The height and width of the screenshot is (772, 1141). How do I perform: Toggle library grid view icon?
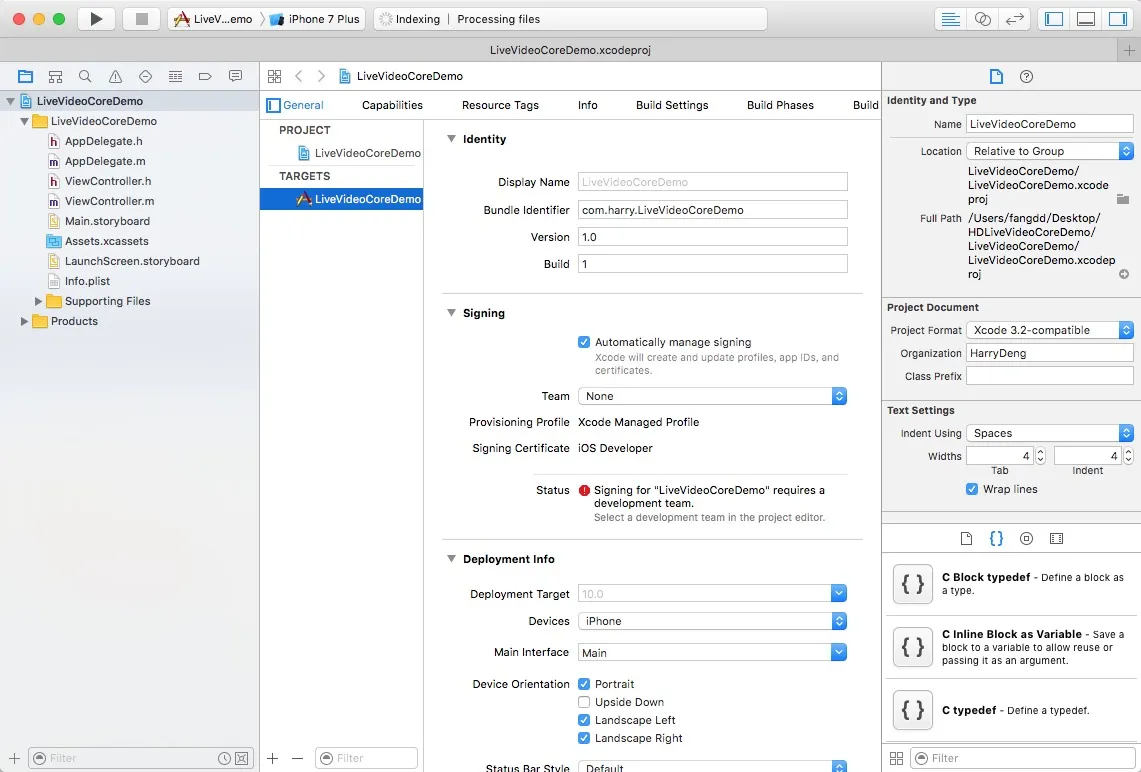coord(896,758)
